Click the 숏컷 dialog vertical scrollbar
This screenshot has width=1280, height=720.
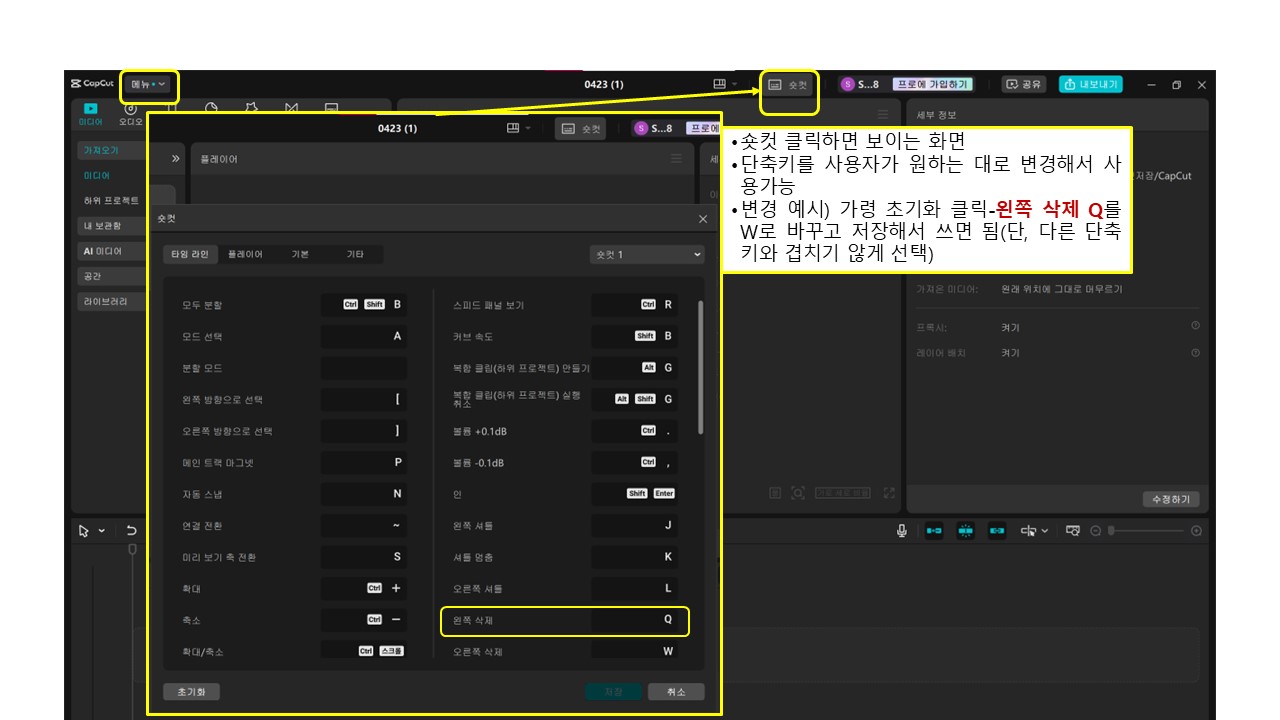click(x=700, y=366)
